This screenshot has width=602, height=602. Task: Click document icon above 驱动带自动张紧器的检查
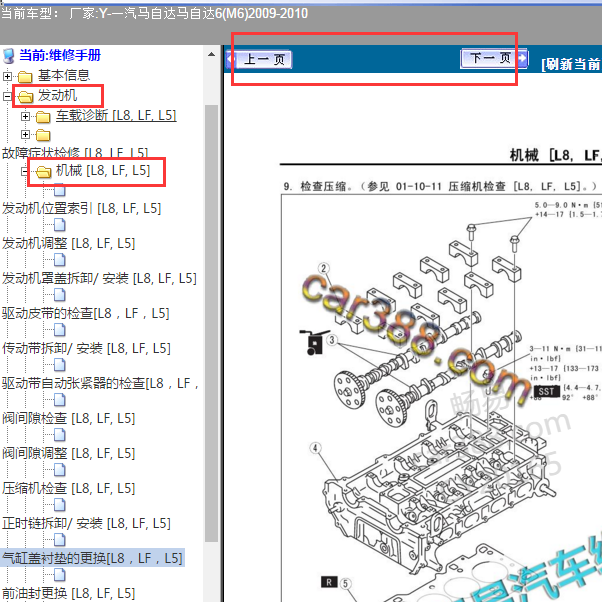60,365
